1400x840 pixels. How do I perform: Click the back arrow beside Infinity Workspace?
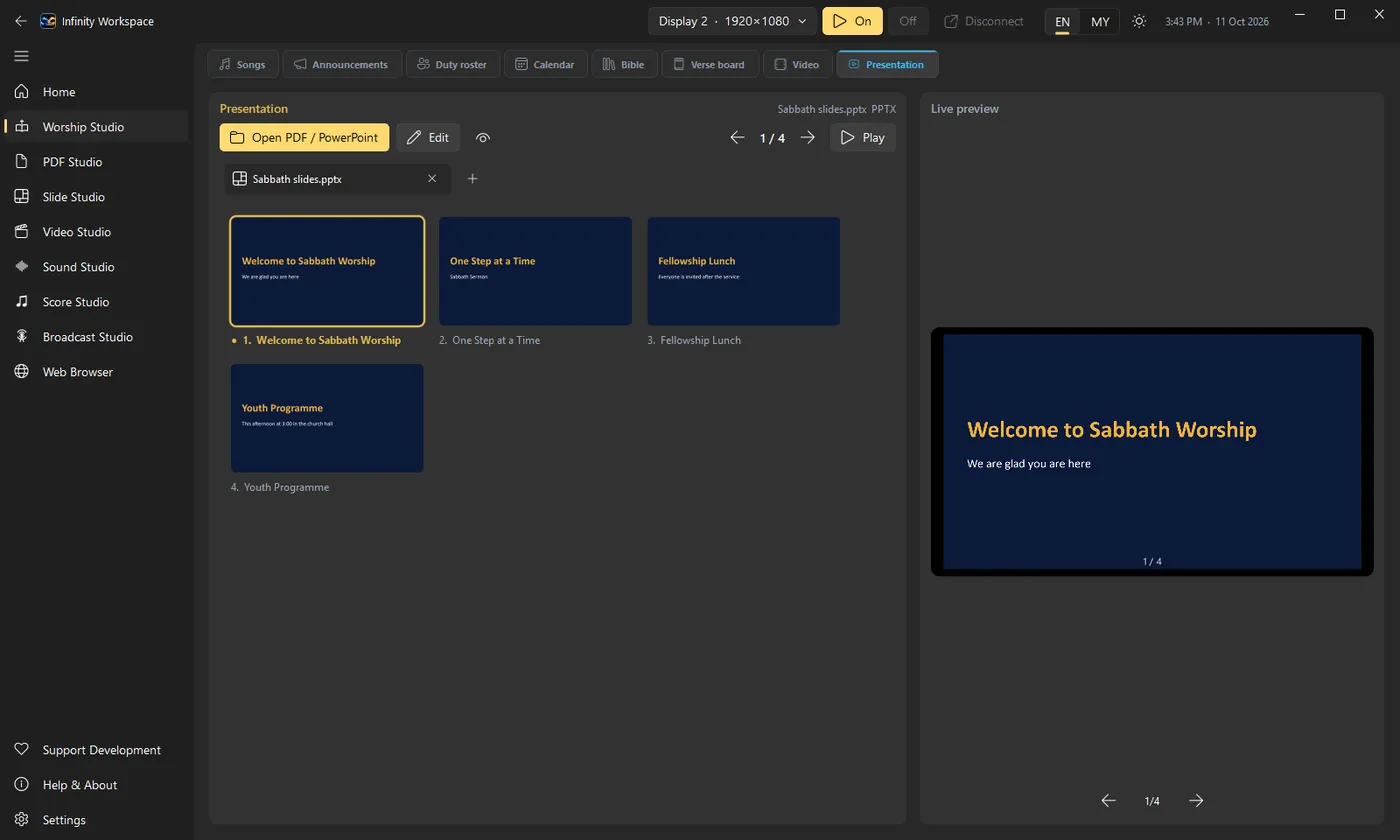click(21, 21)
